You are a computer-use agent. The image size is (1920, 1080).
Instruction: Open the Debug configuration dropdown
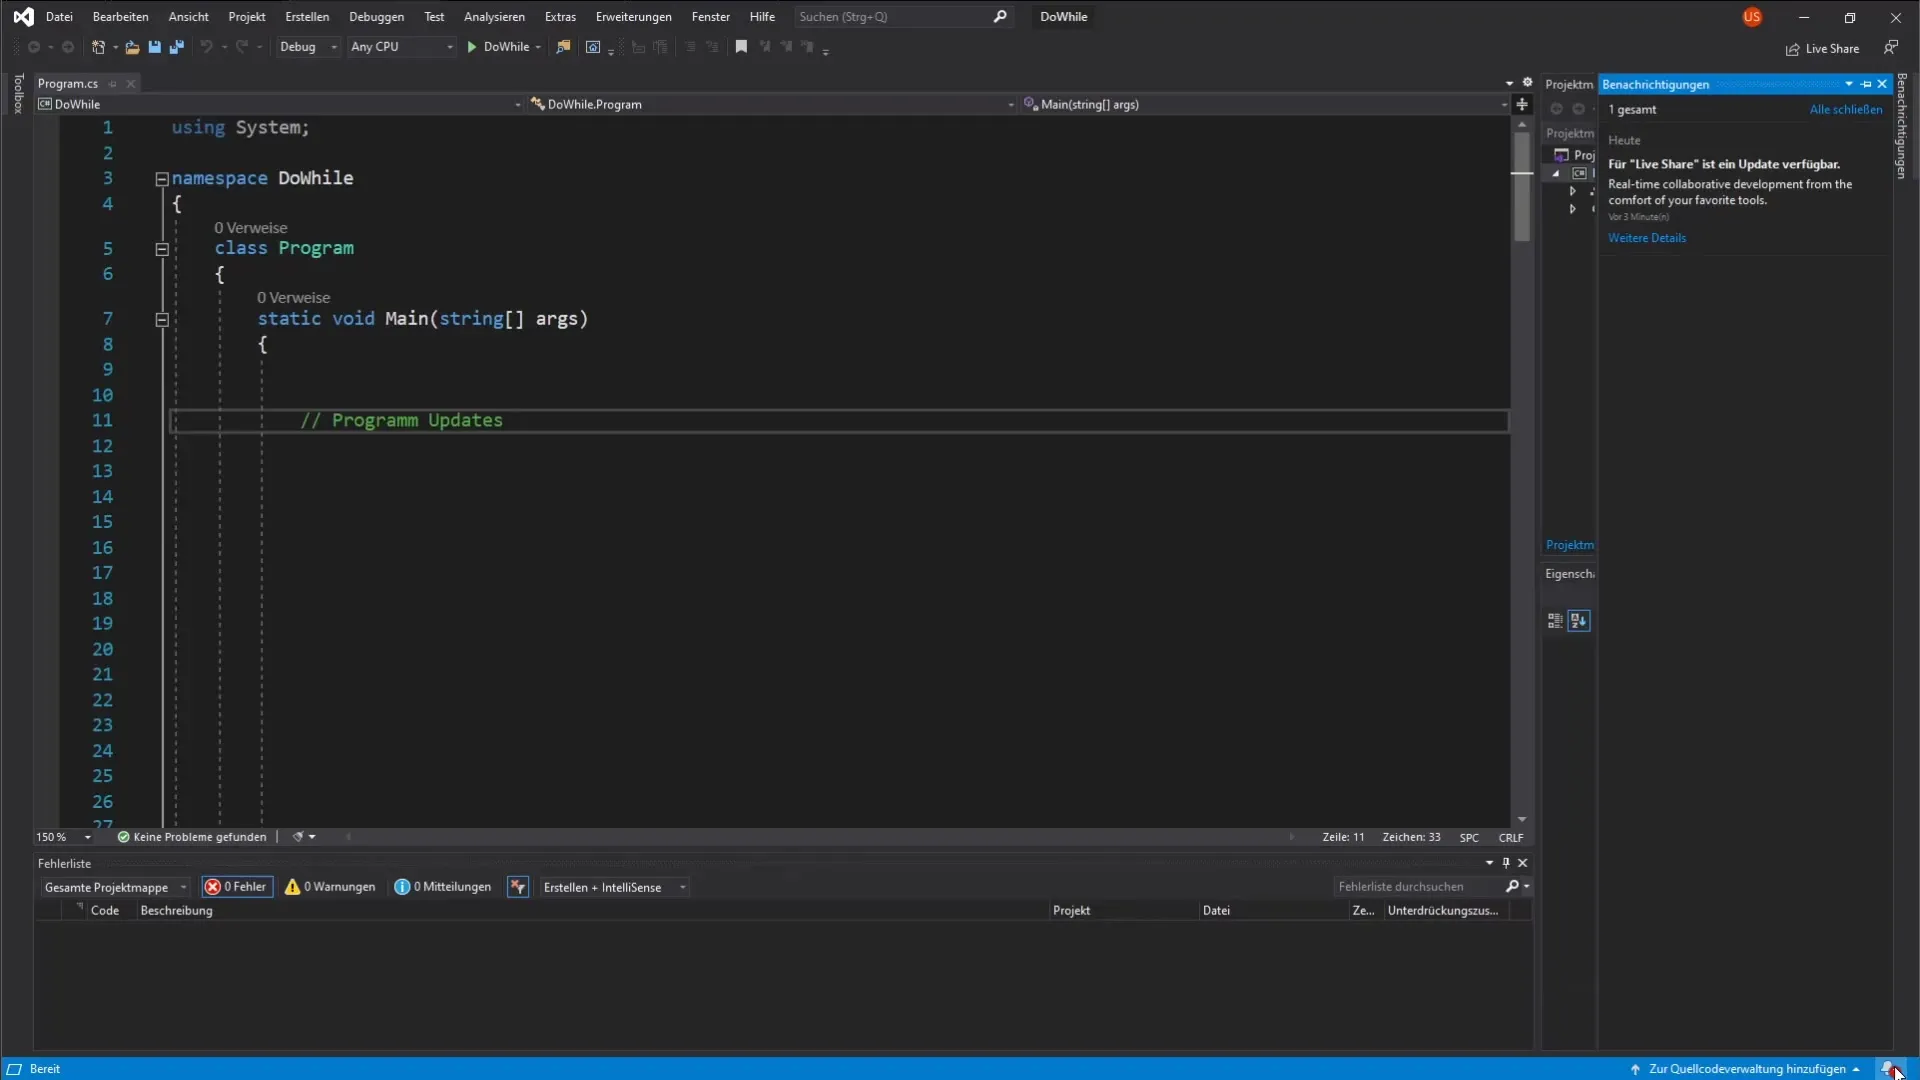click(x=308, y=47)
